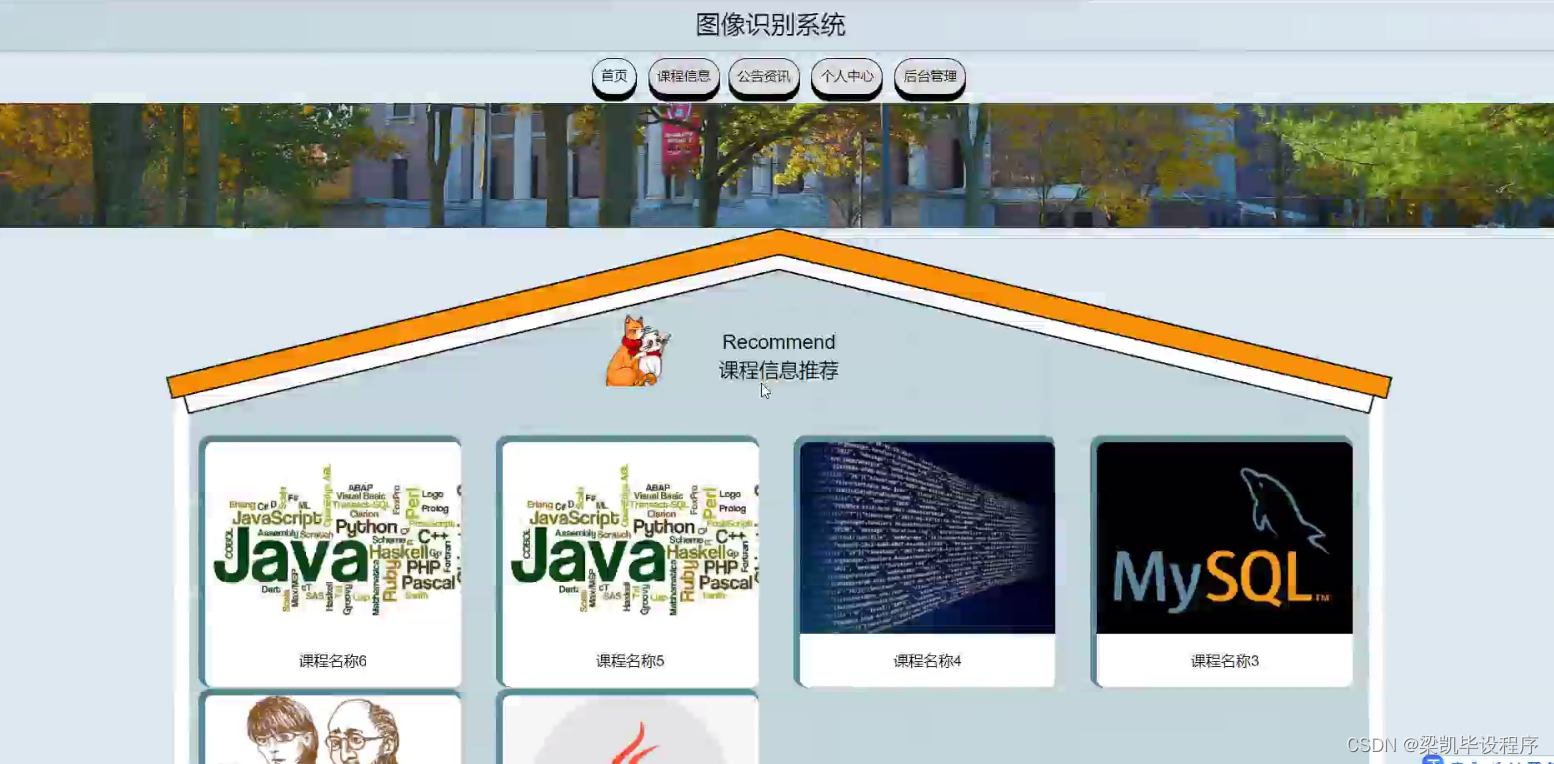Screen dimensions: 1554x764
Task: View the 课程名称4 code-matrix thumbnail
Action: [x=924, y=537]
